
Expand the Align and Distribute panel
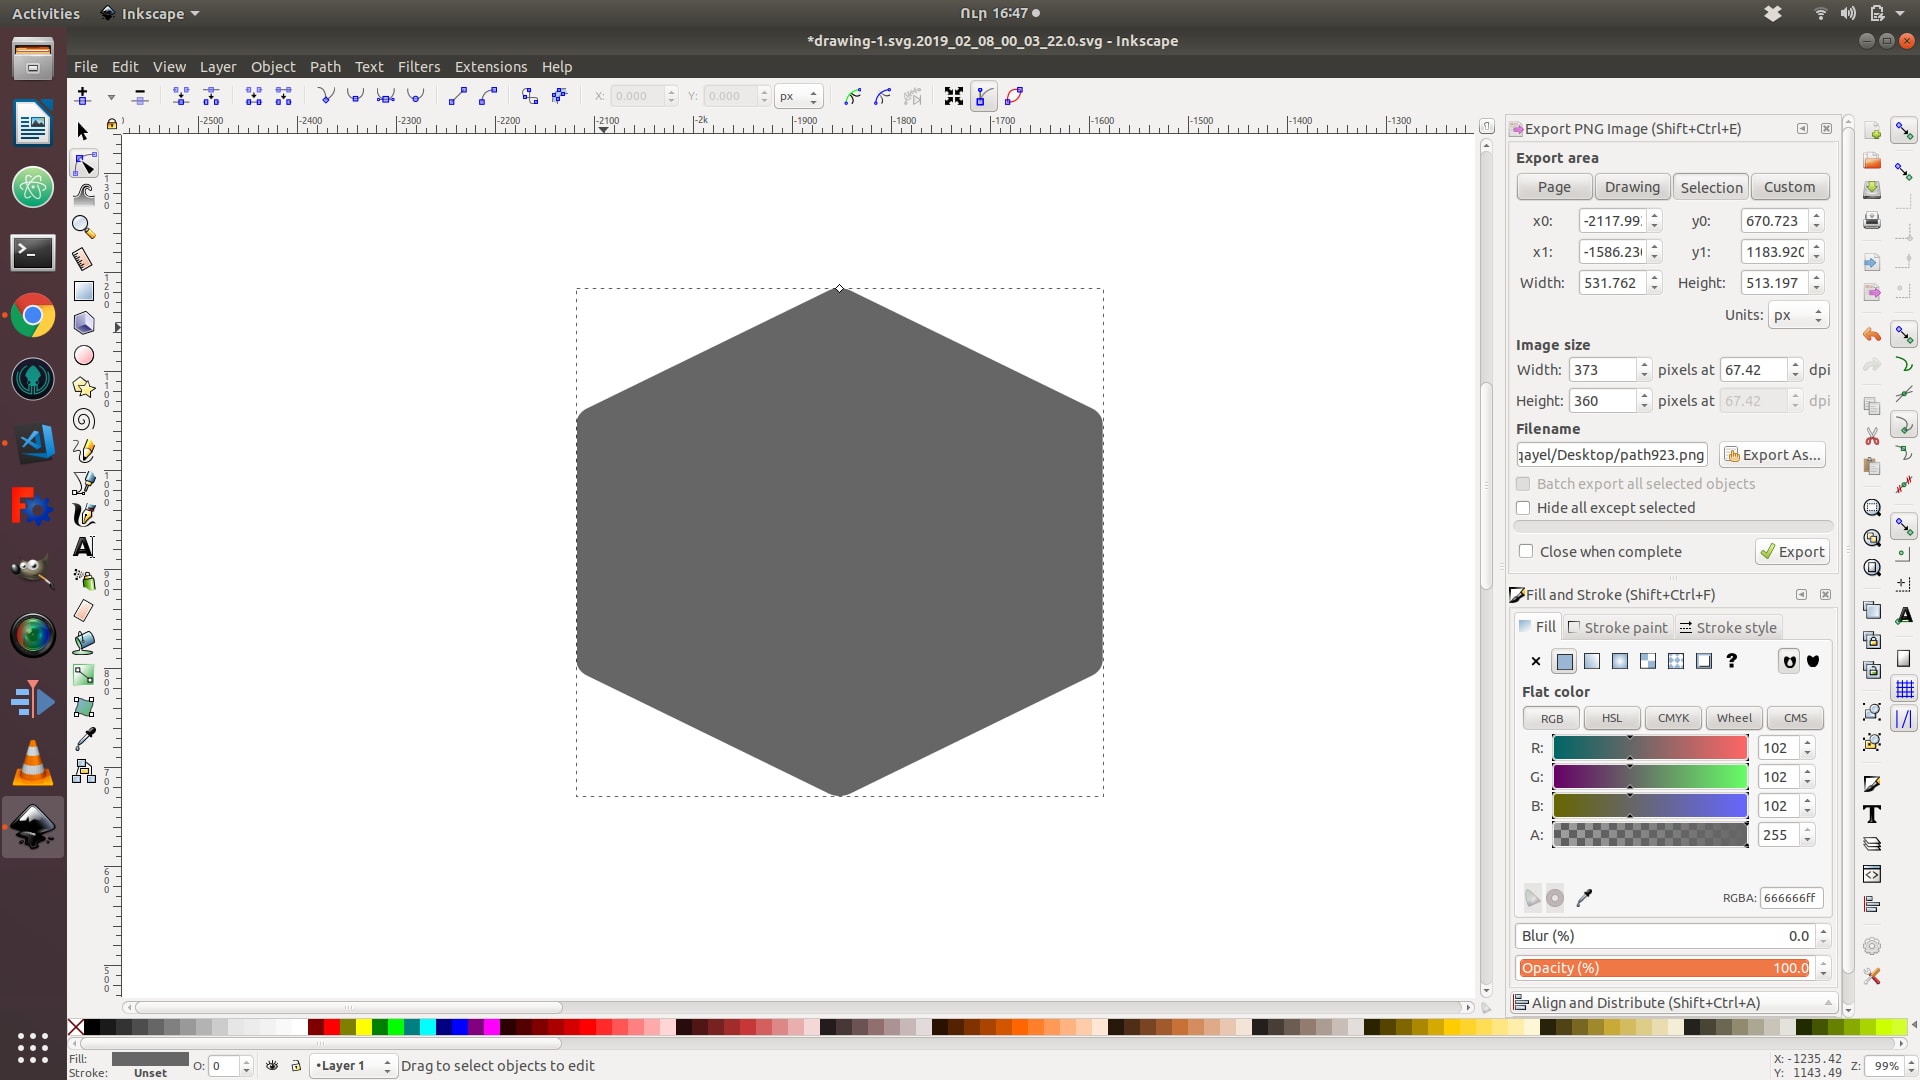[1673, 1003]
